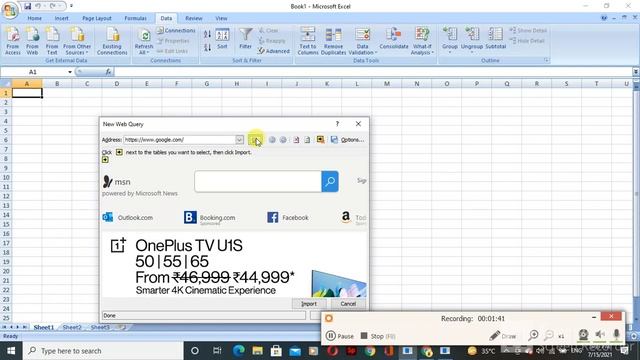The height and width of the screenshot is (360, 640).
Task: Click the From Access icon
Action: click(x=13, y=41)
